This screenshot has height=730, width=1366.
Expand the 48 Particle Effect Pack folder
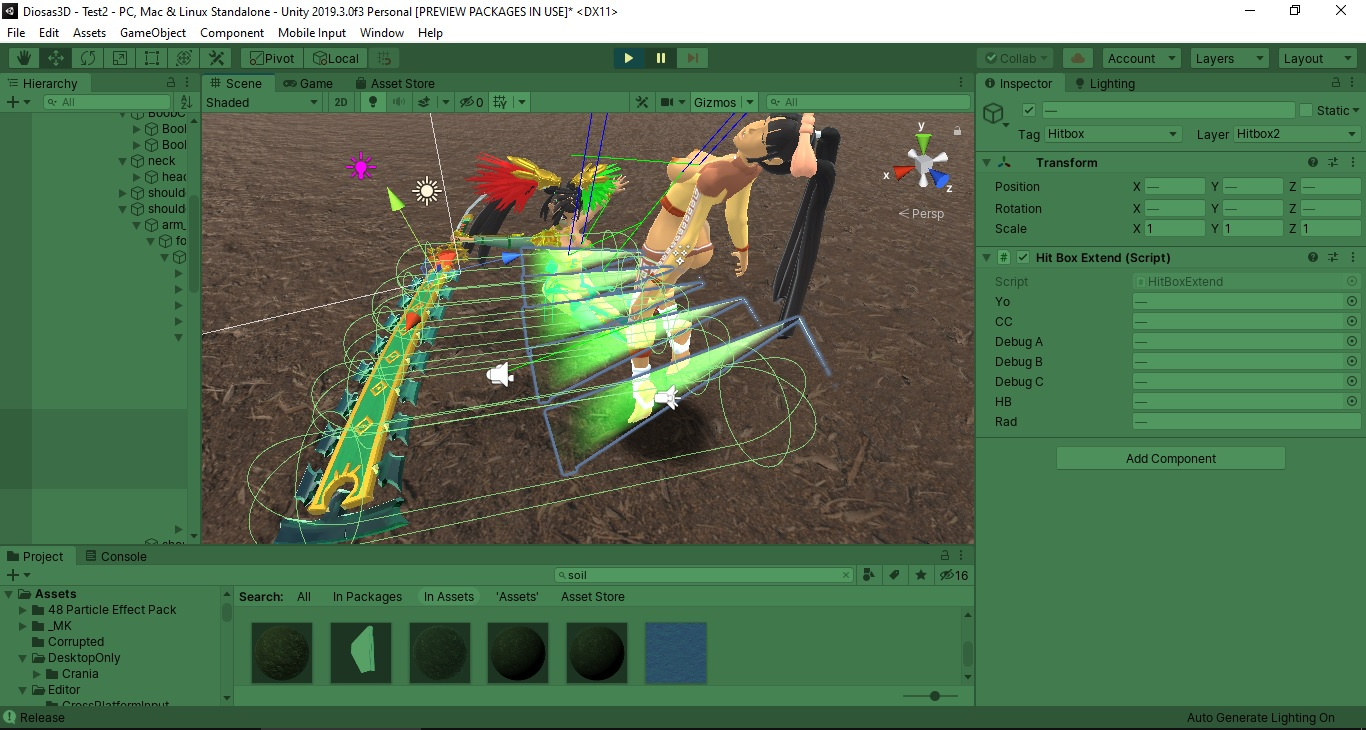pyautogui.click(x=23, y=610)
